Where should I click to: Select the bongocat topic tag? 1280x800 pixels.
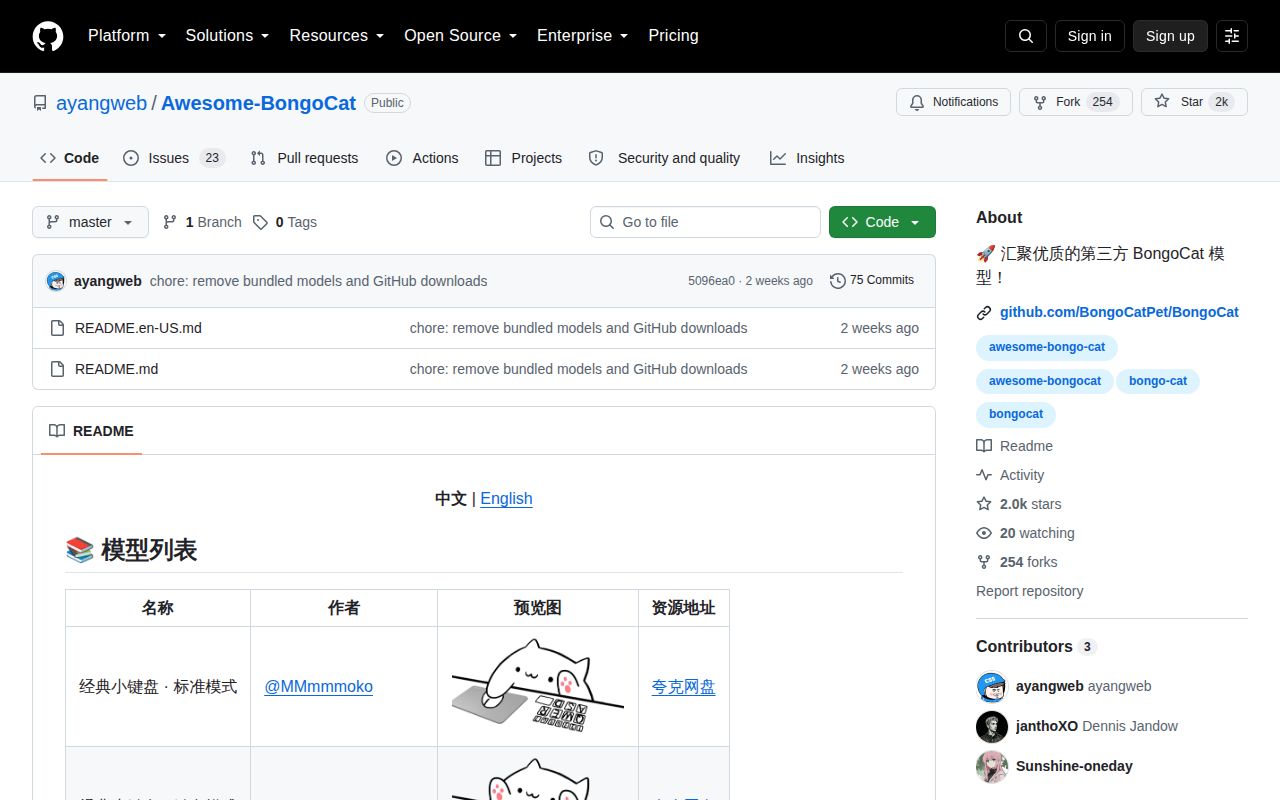[1016, 414]
